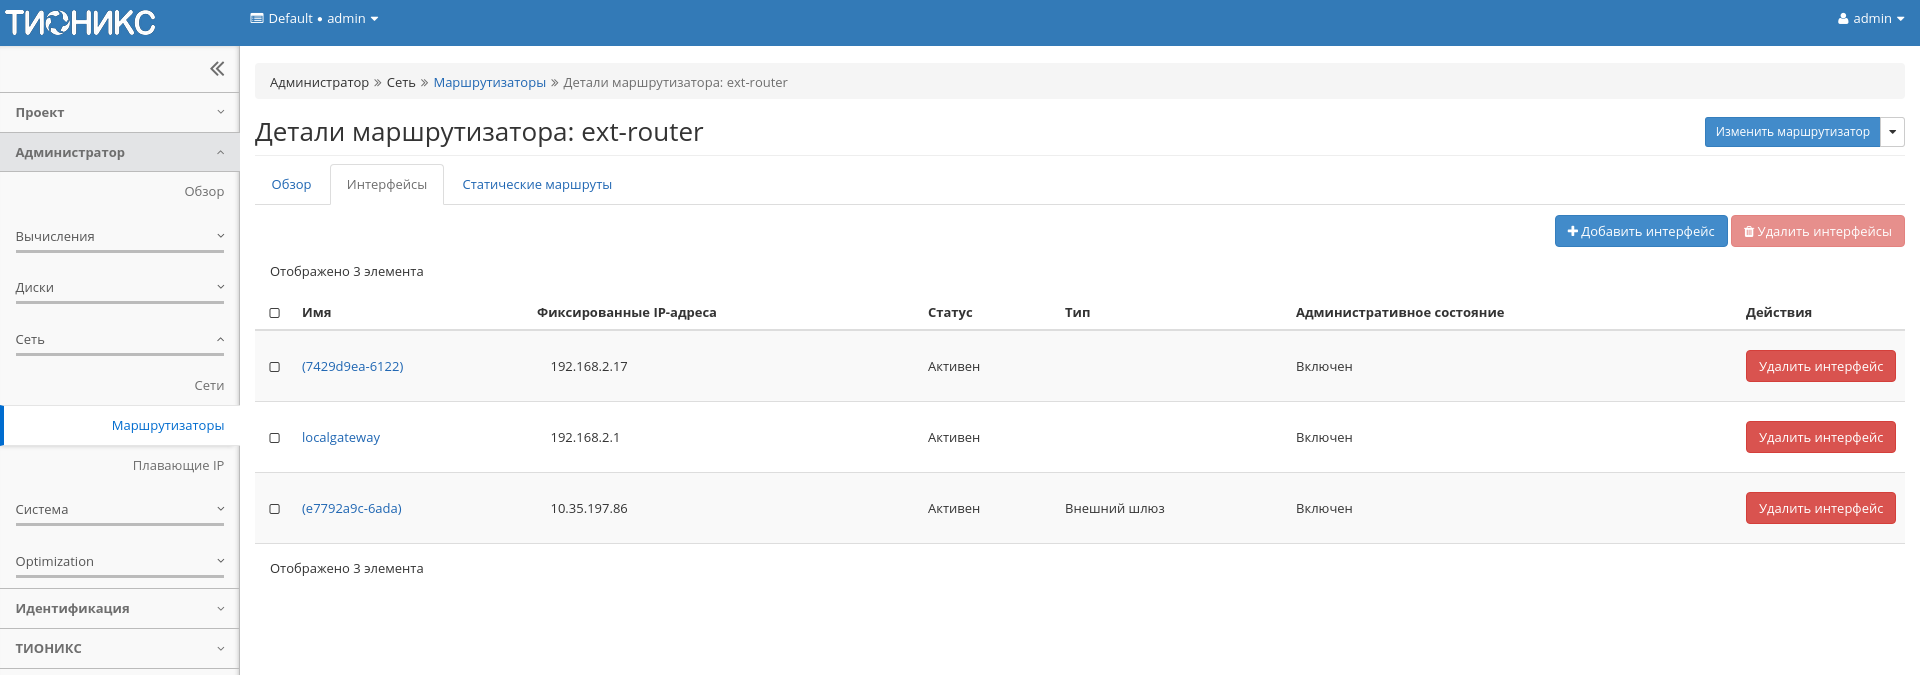Select the localgateway row checkbox
Image resolution: width=1920 pixels, height=675 pixels.
point(275,438)
